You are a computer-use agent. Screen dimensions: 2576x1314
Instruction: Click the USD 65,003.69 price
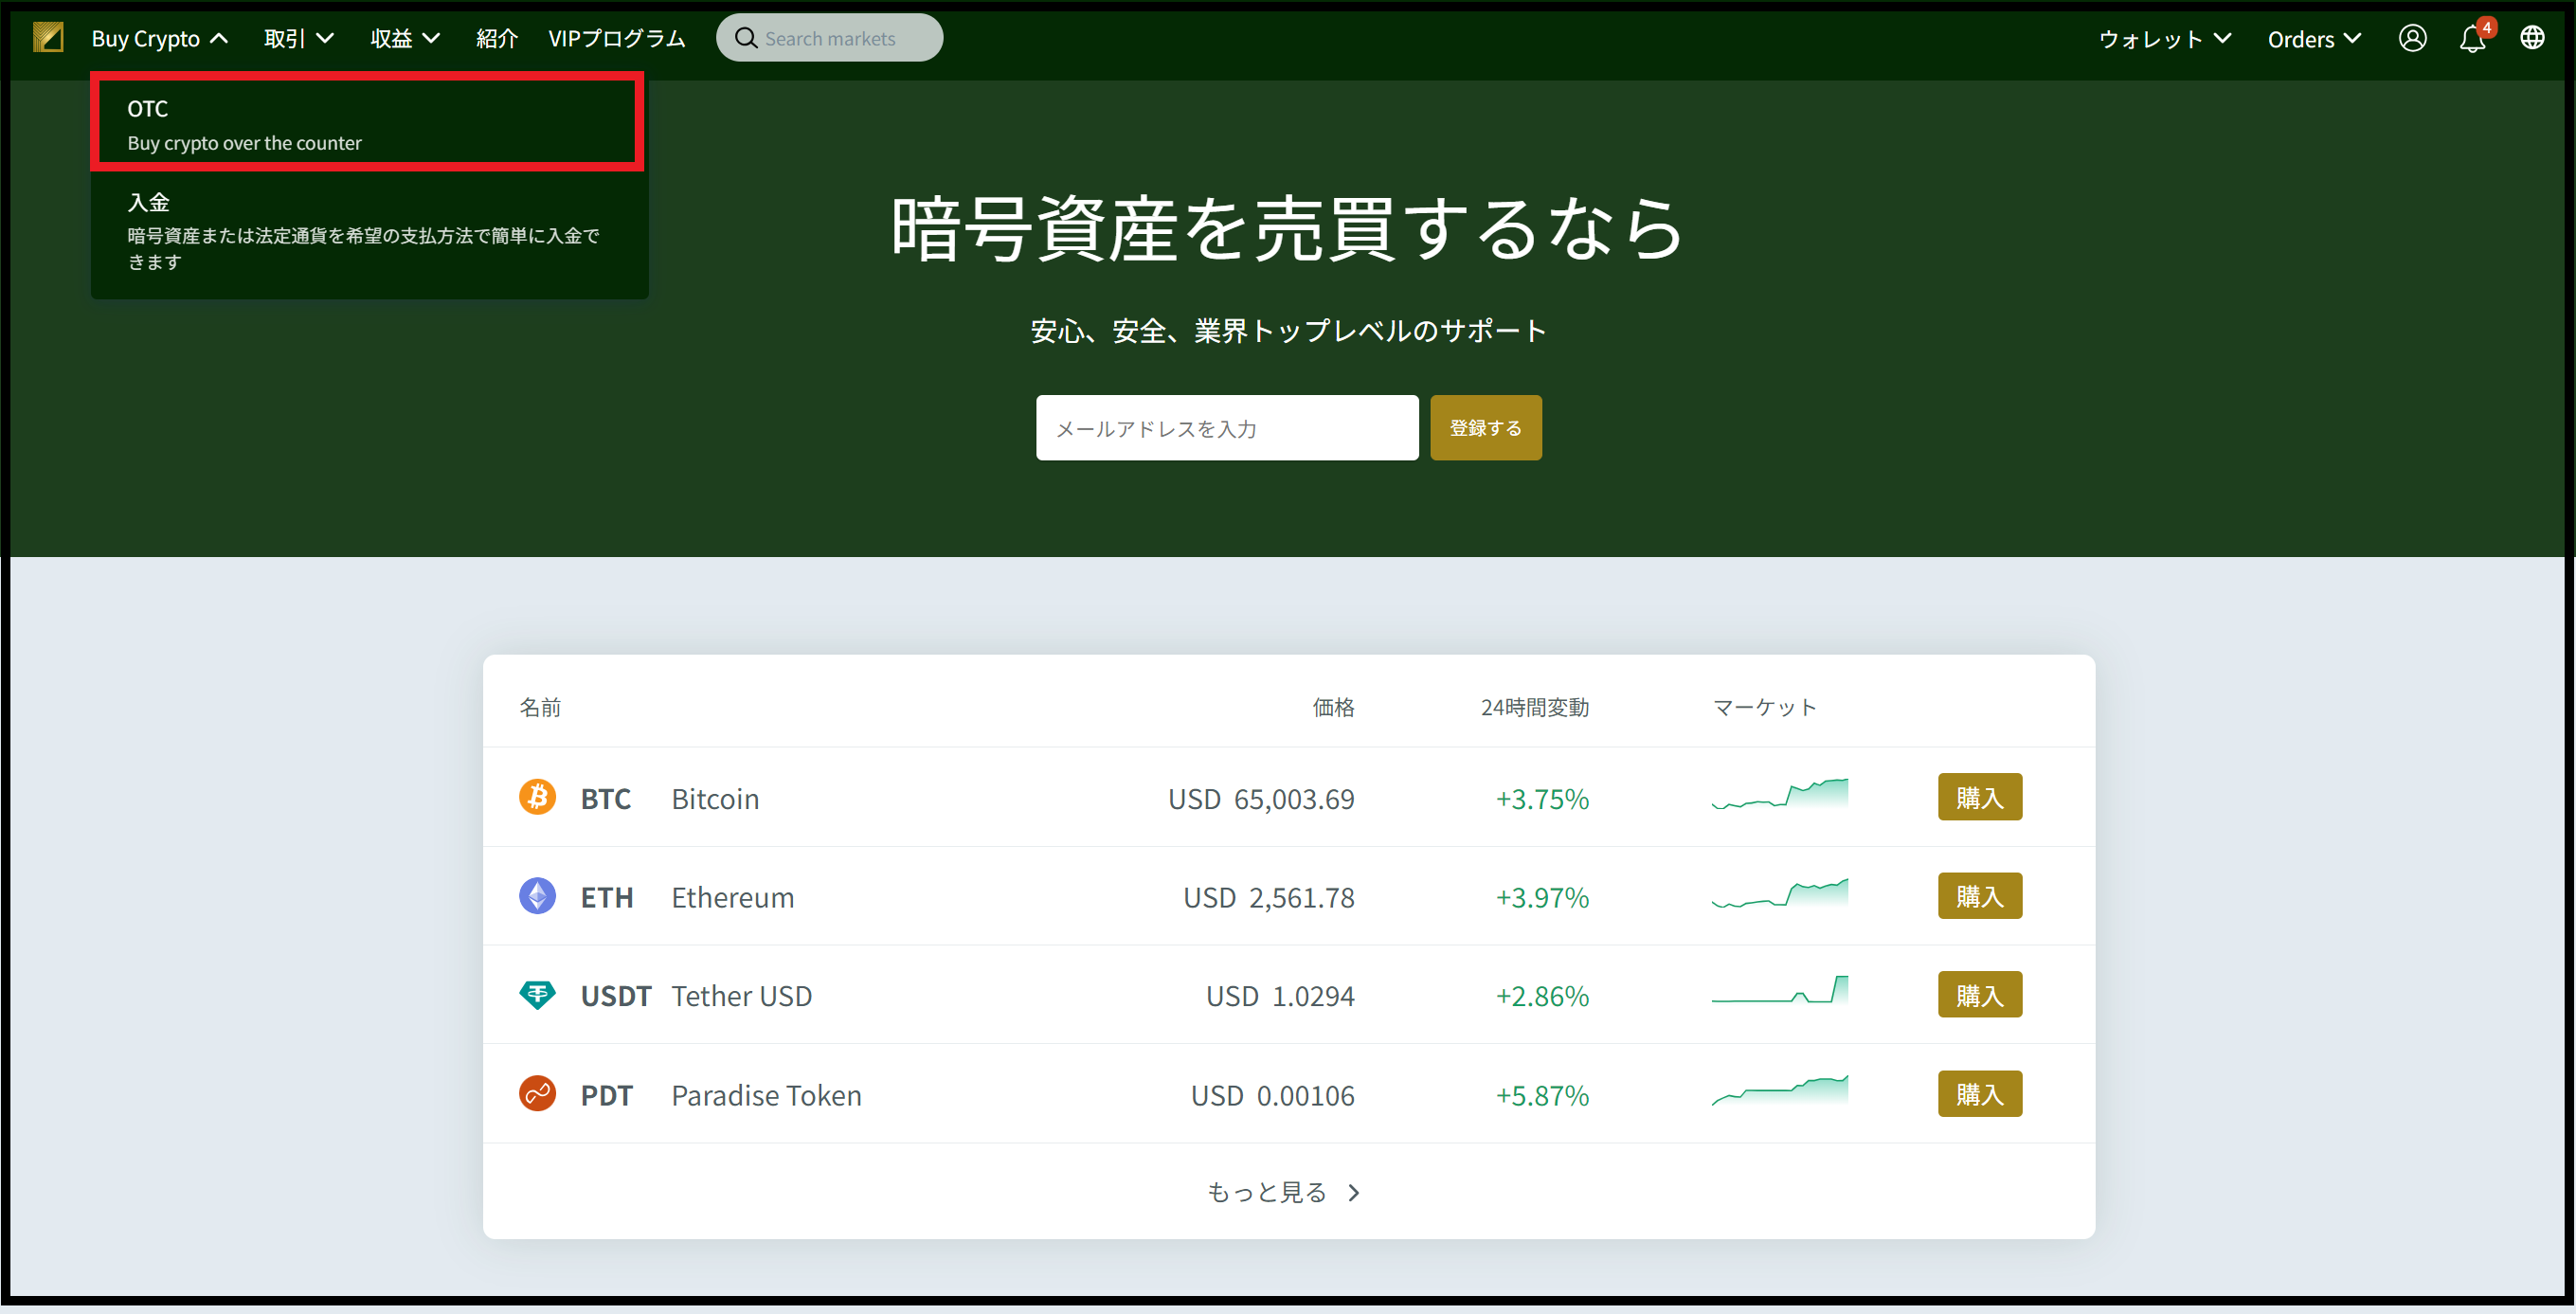click(x=1261, y=799)
